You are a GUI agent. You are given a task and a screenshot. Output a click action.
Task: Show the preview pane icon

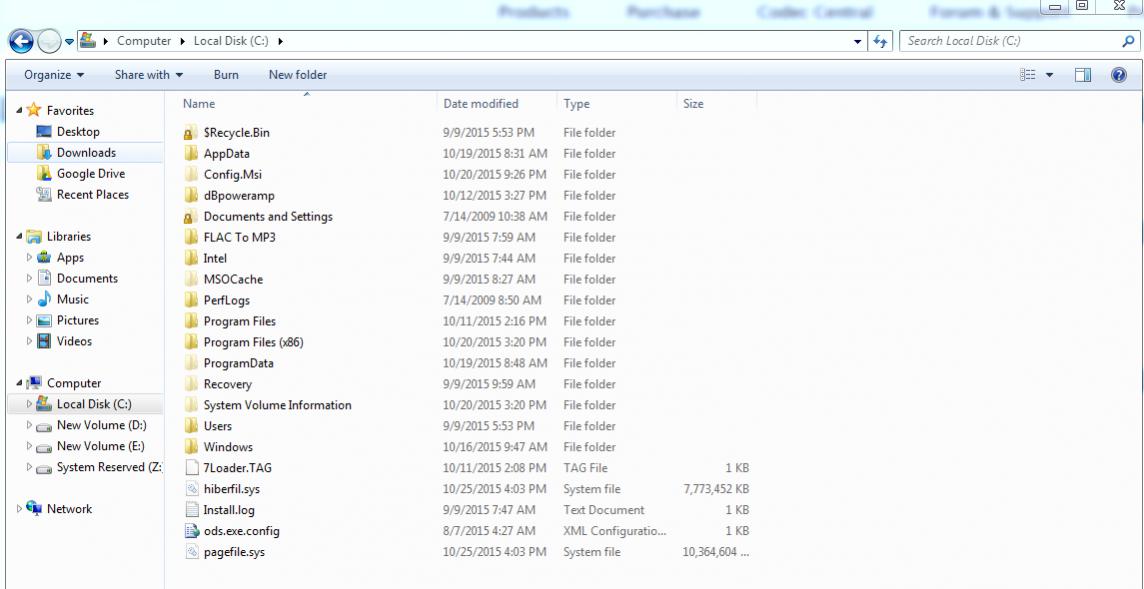(x=1083, y=75)
